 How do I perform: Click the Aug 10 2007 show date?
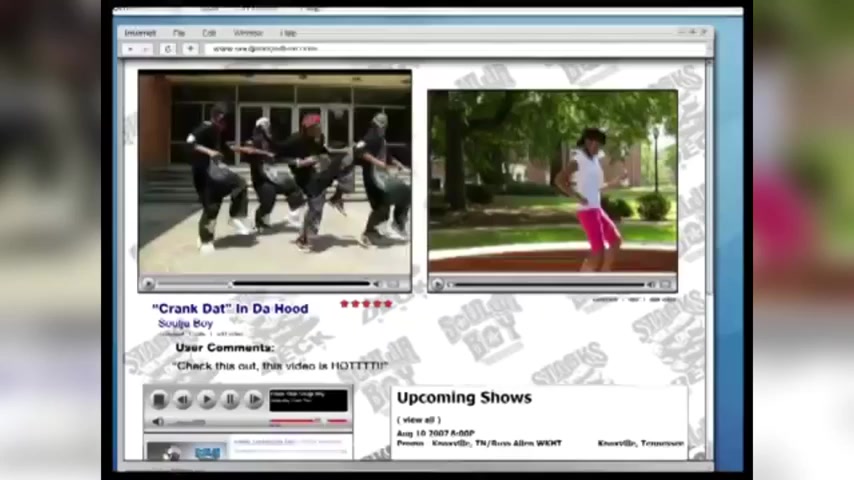point(435,434)
